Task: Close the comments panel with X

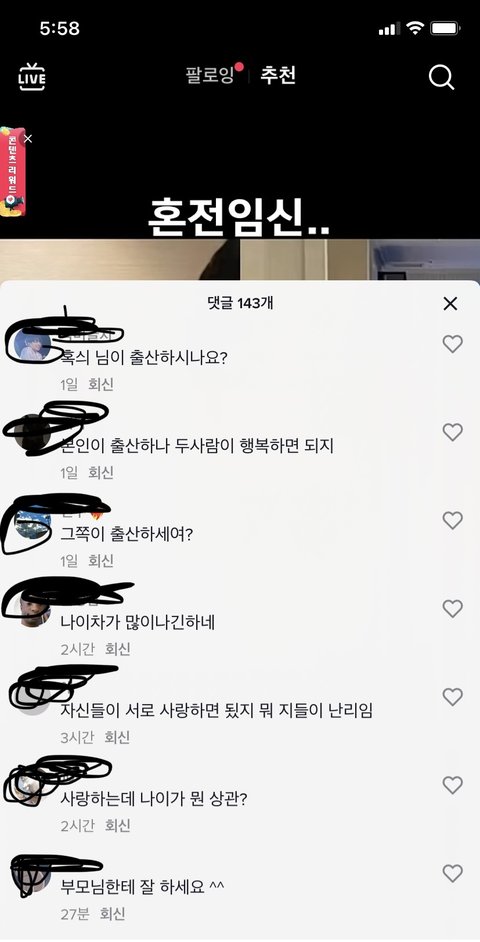Action: pyautogui.click(x=450, y=304)
